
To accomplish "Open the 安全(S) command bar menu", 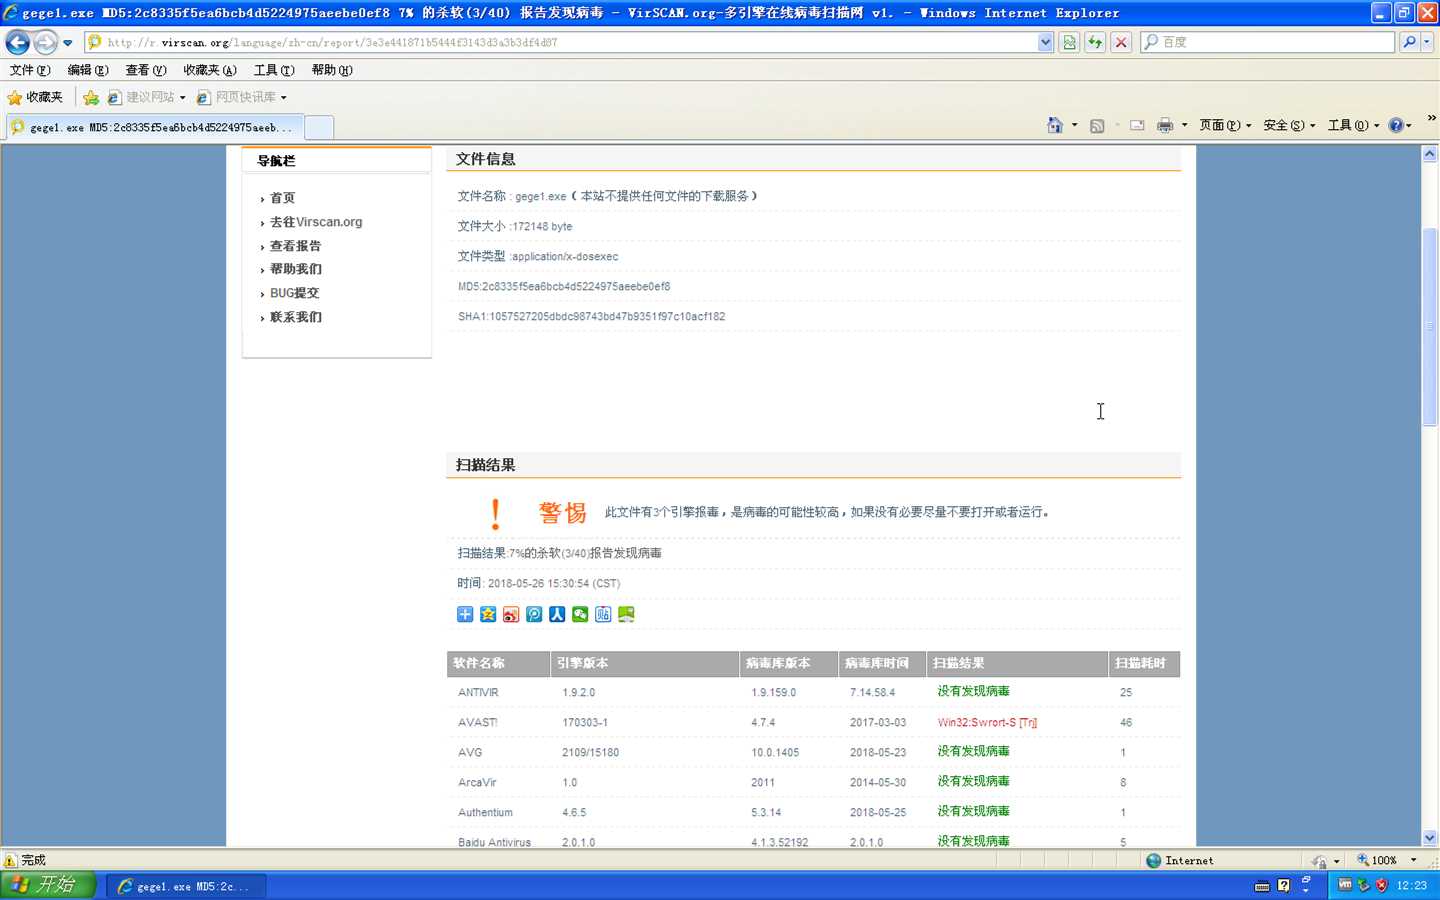I will tap(1289, 125).
